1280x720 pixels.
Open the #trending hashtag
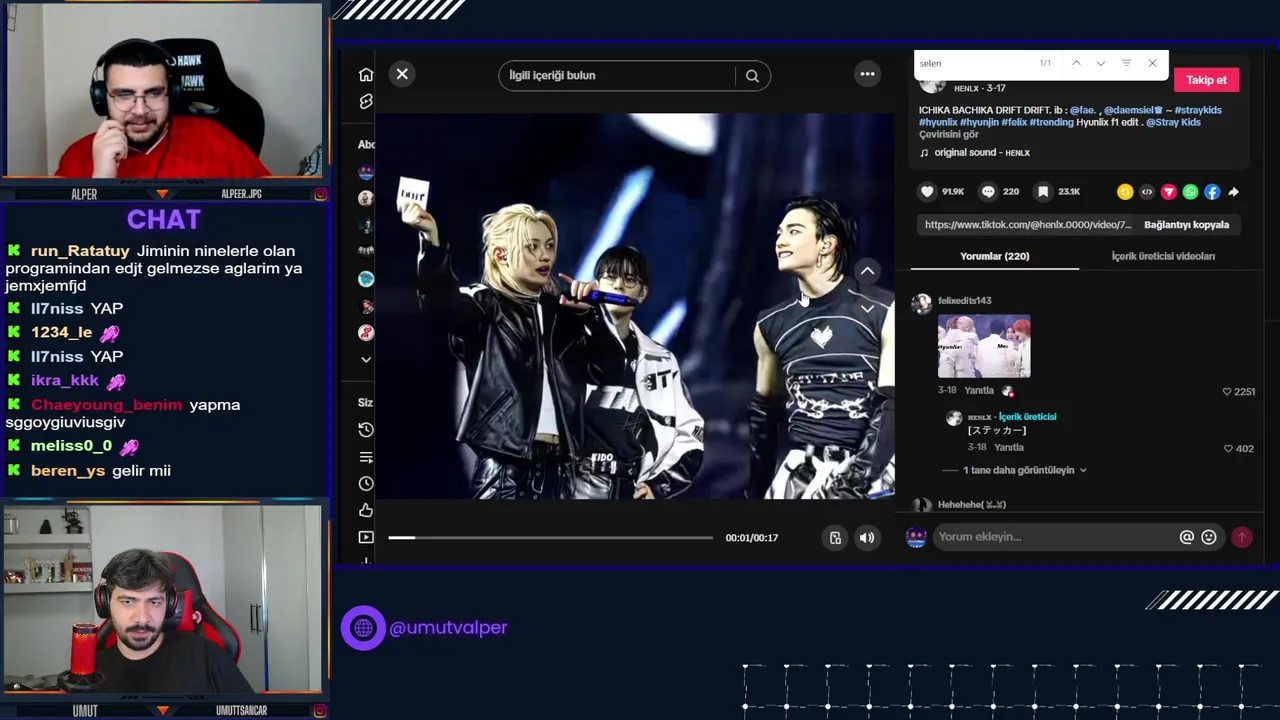tap(1051, 122)
